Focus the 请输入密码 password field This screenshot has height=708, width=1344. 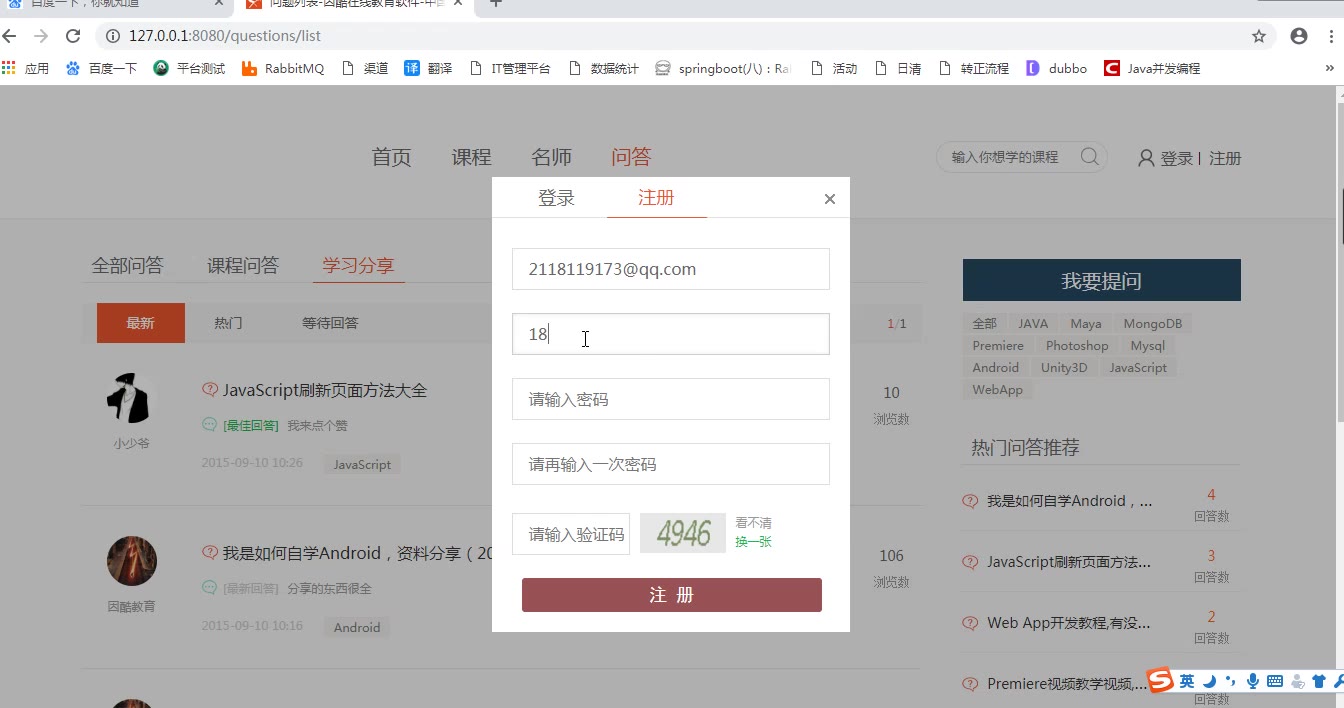(671, 399)
